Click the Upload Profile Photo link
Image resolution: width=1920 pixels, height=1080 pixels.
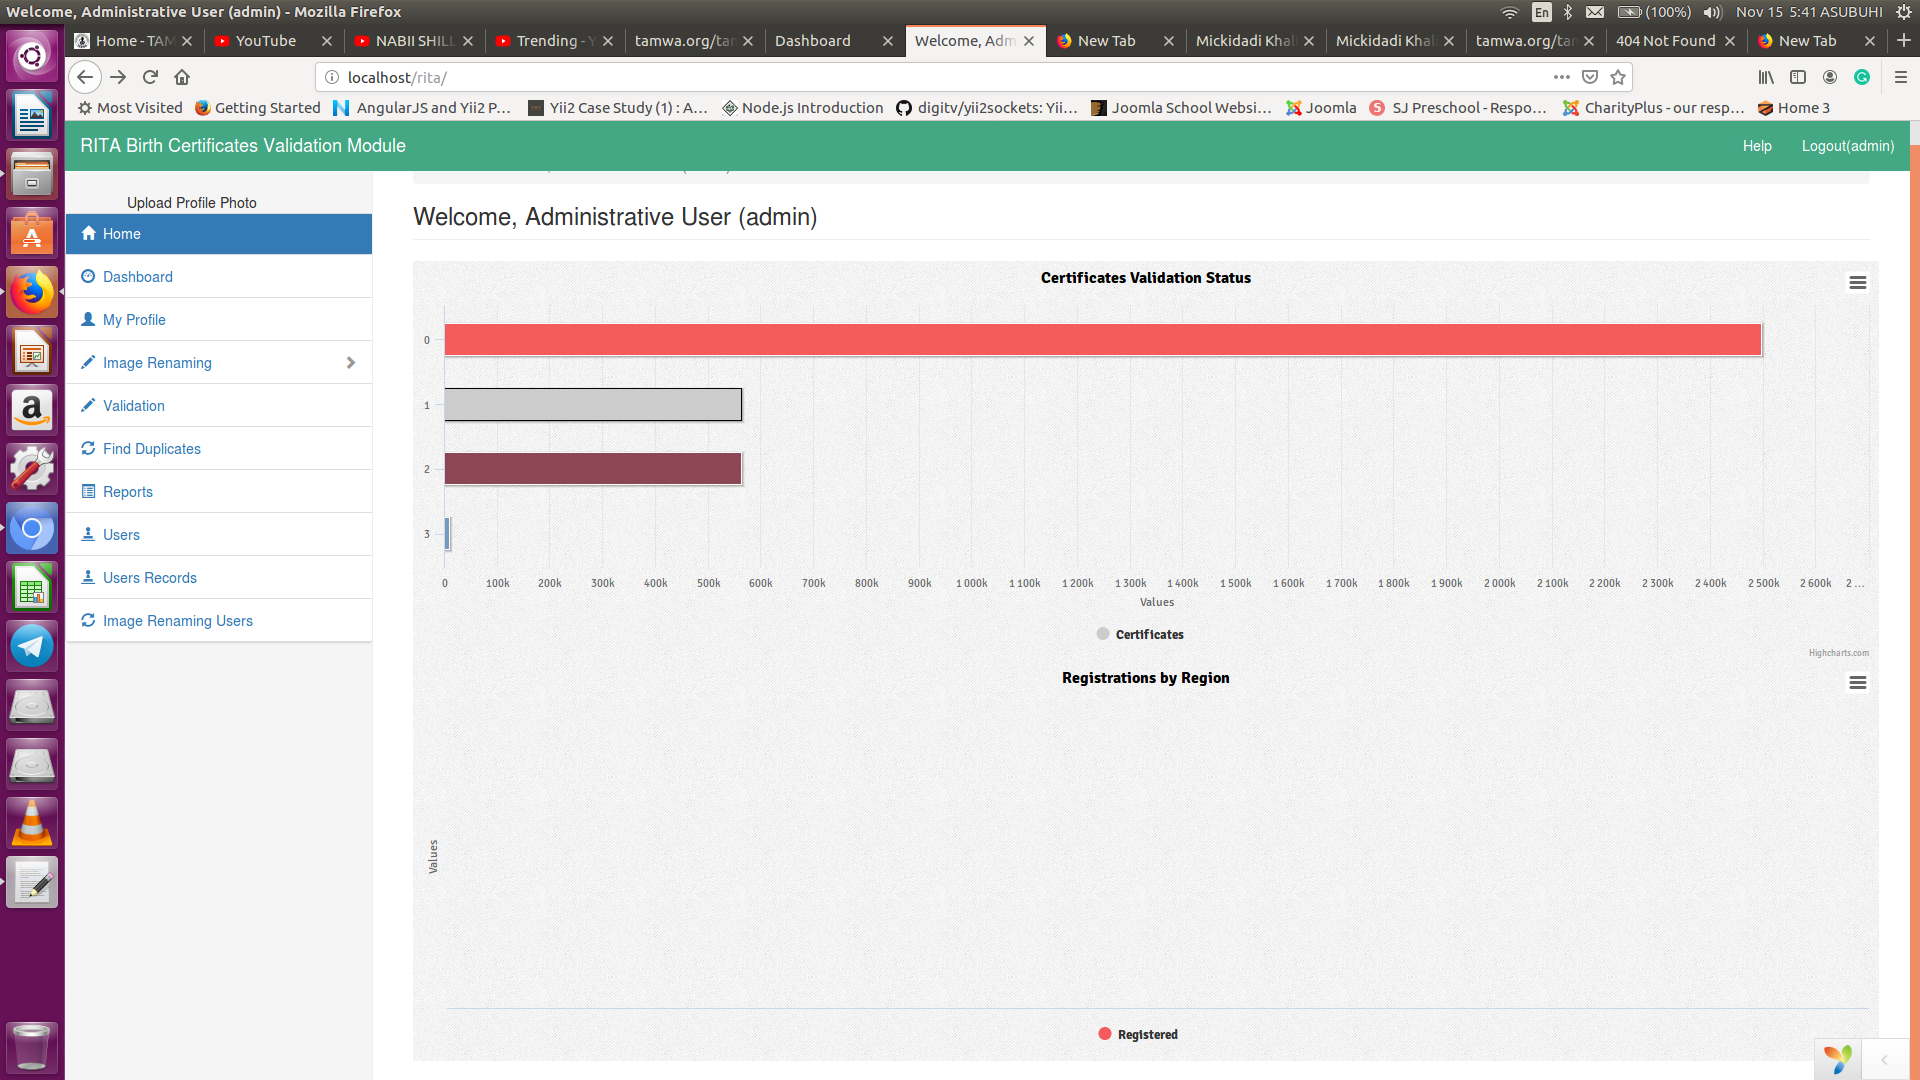pyautogui.click(x=192, y=203)
